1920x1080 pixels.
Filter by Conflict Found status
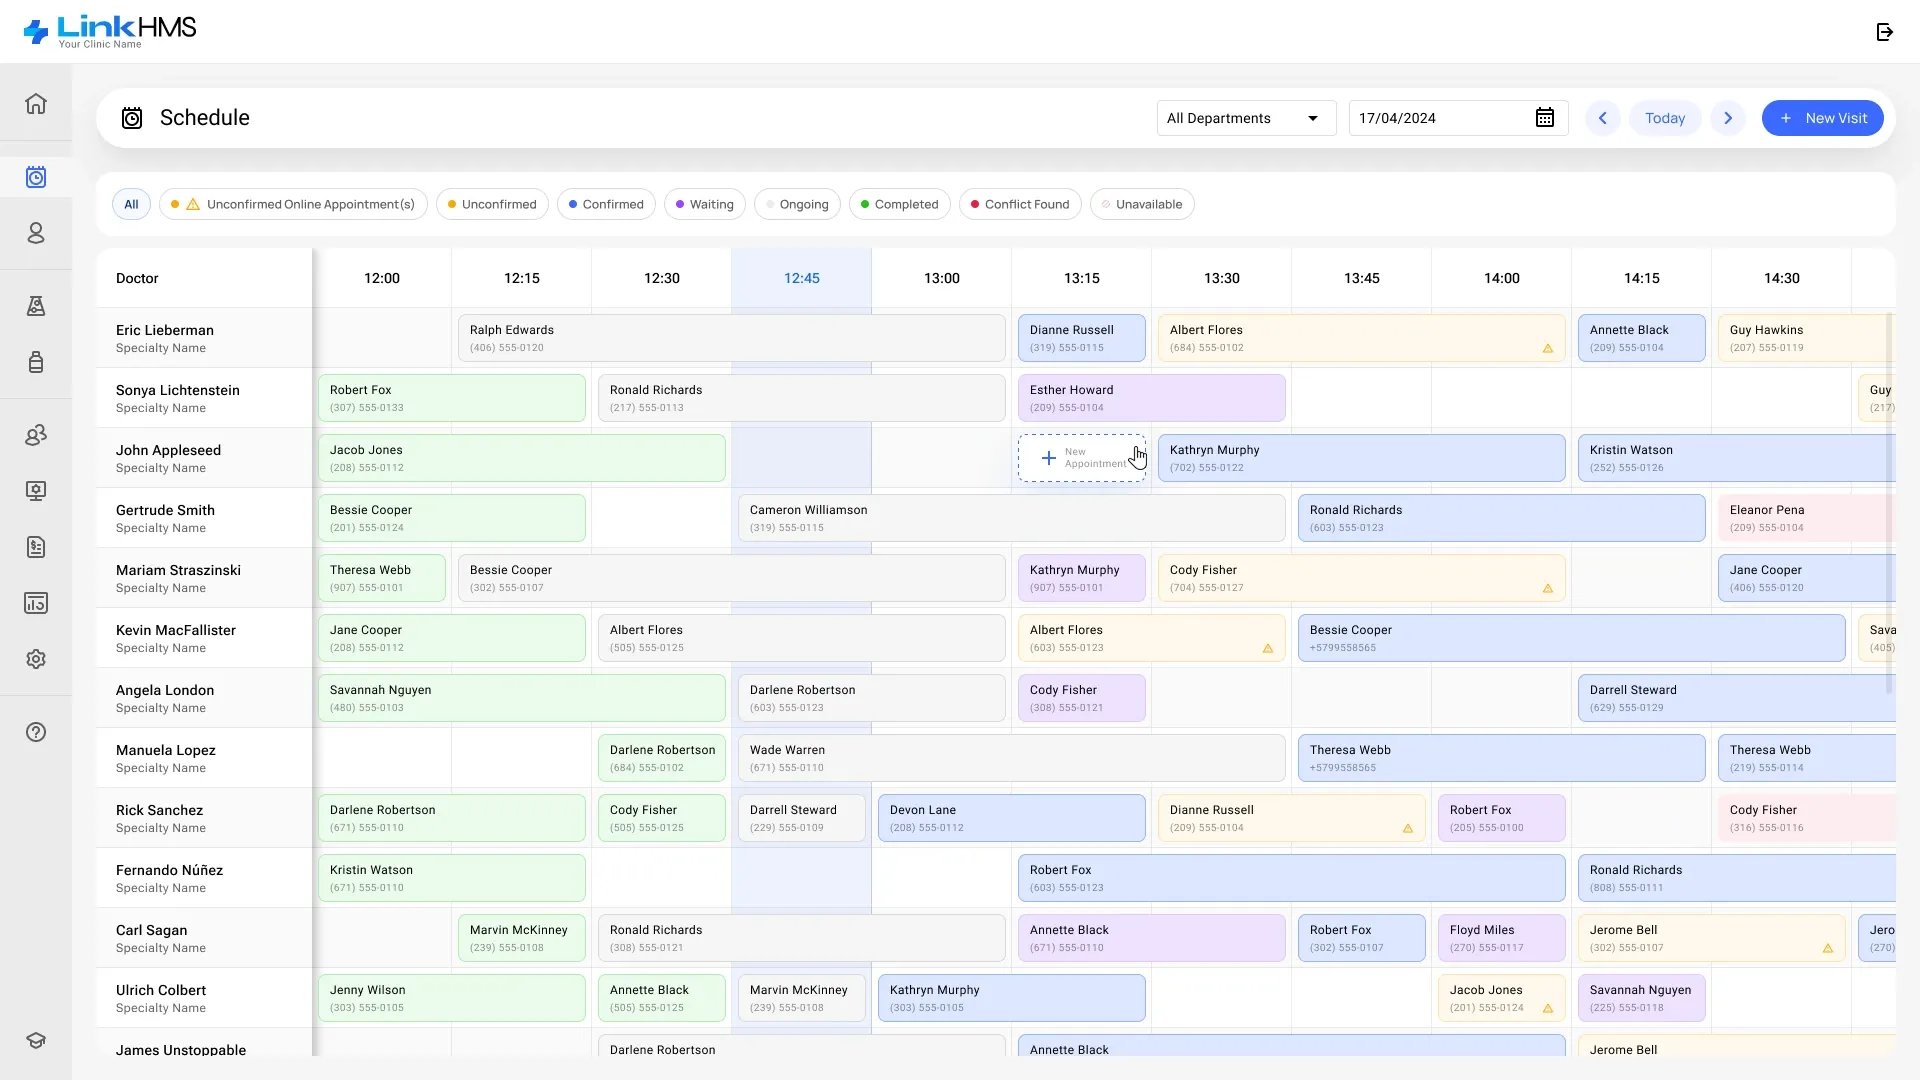[x=1020, y=204]
